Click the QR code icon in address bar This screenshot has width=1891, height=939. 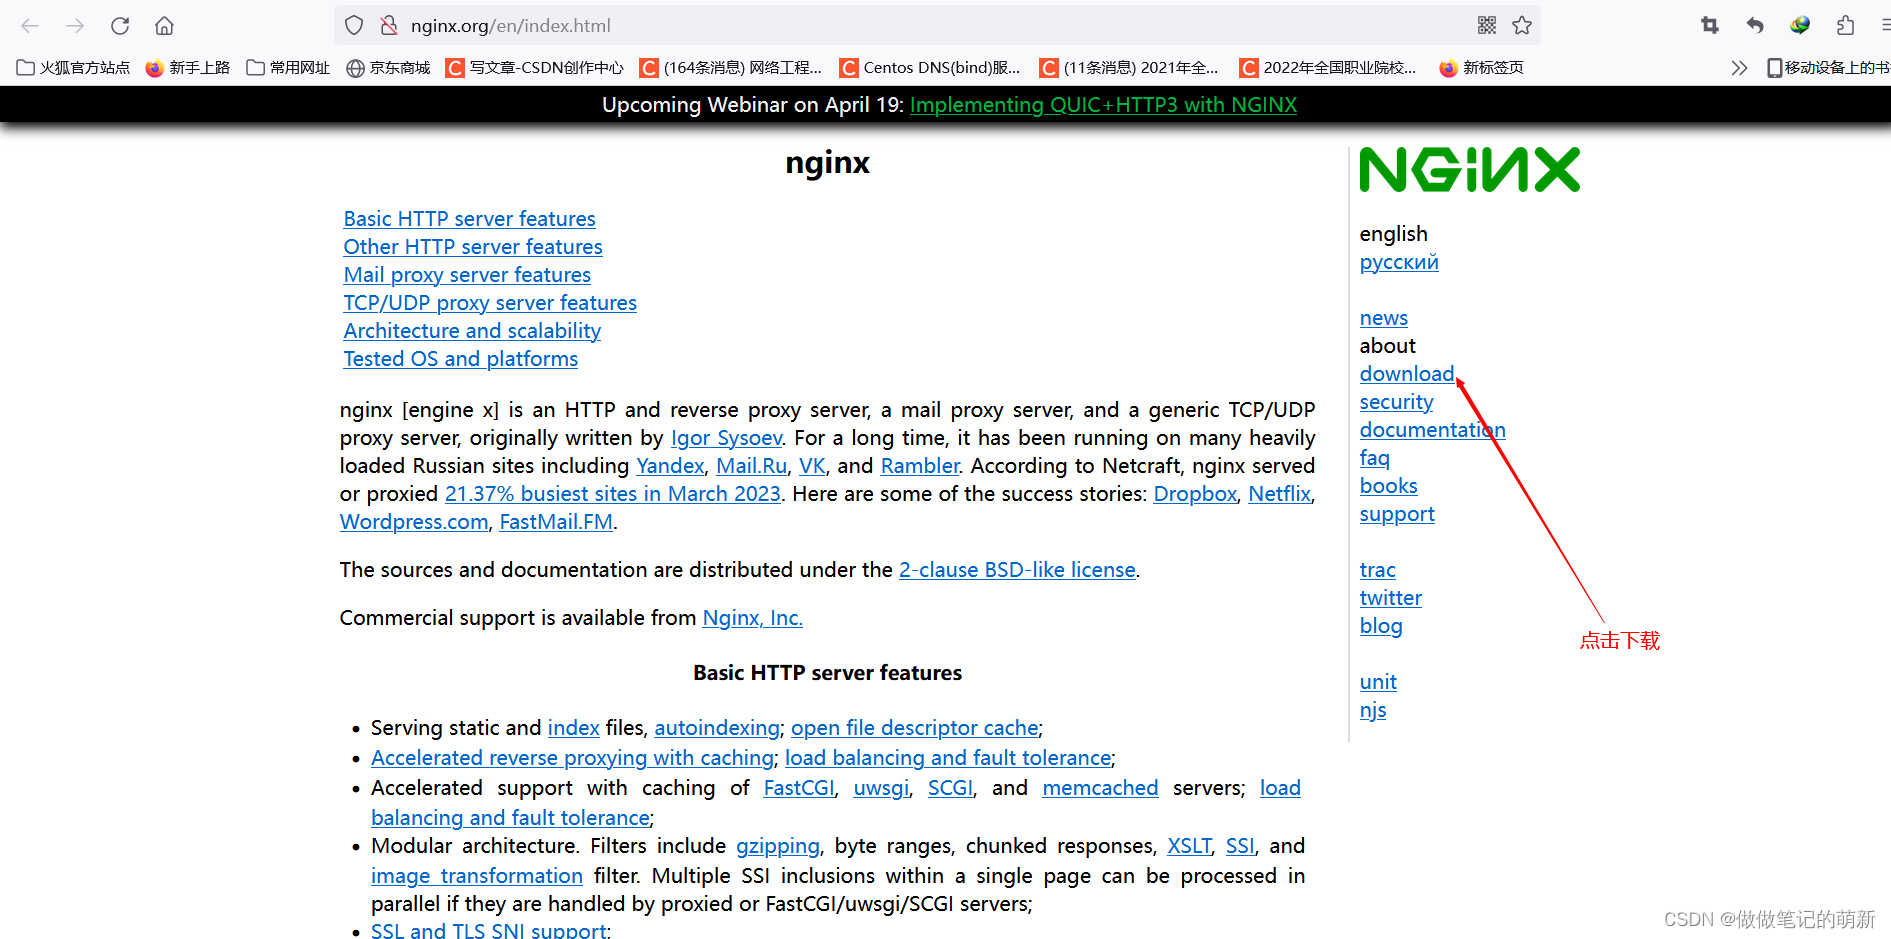point(1487,26)
